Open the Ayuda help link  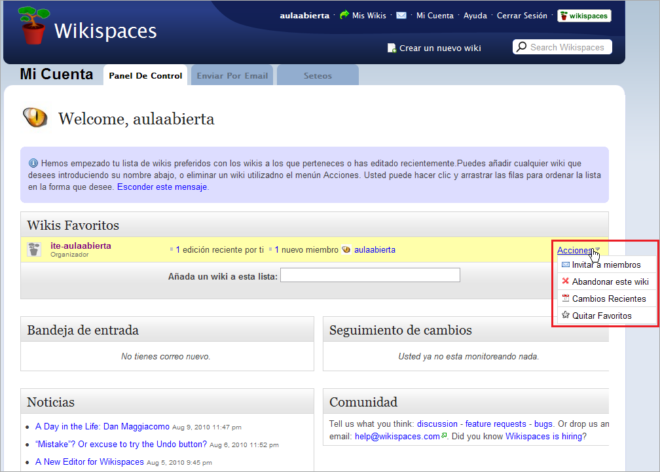click(475, 16)
